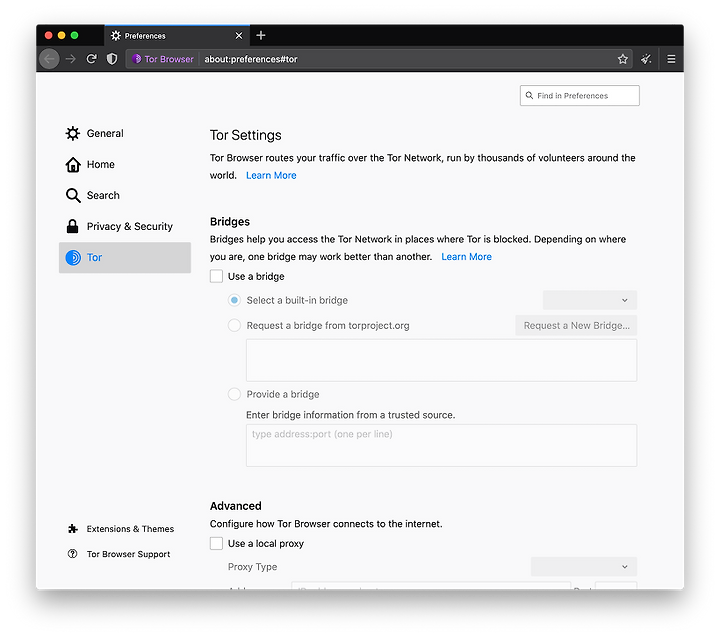The width and height of the screenshot is (720, 637).
Task: Select the Provide a bridge radio option
Action: (x=234, y=394)
